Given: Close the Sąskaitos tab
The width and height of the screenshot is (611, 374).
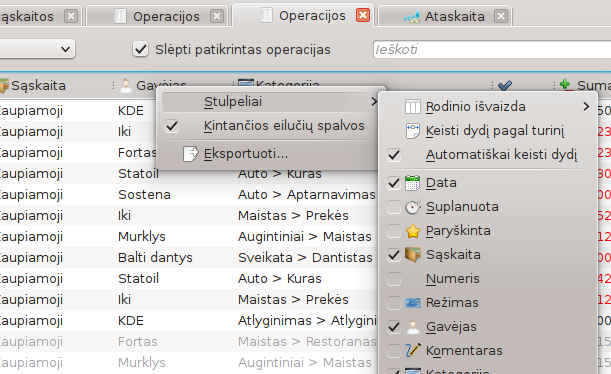Looking at the screenshot, I should (71, 16).
